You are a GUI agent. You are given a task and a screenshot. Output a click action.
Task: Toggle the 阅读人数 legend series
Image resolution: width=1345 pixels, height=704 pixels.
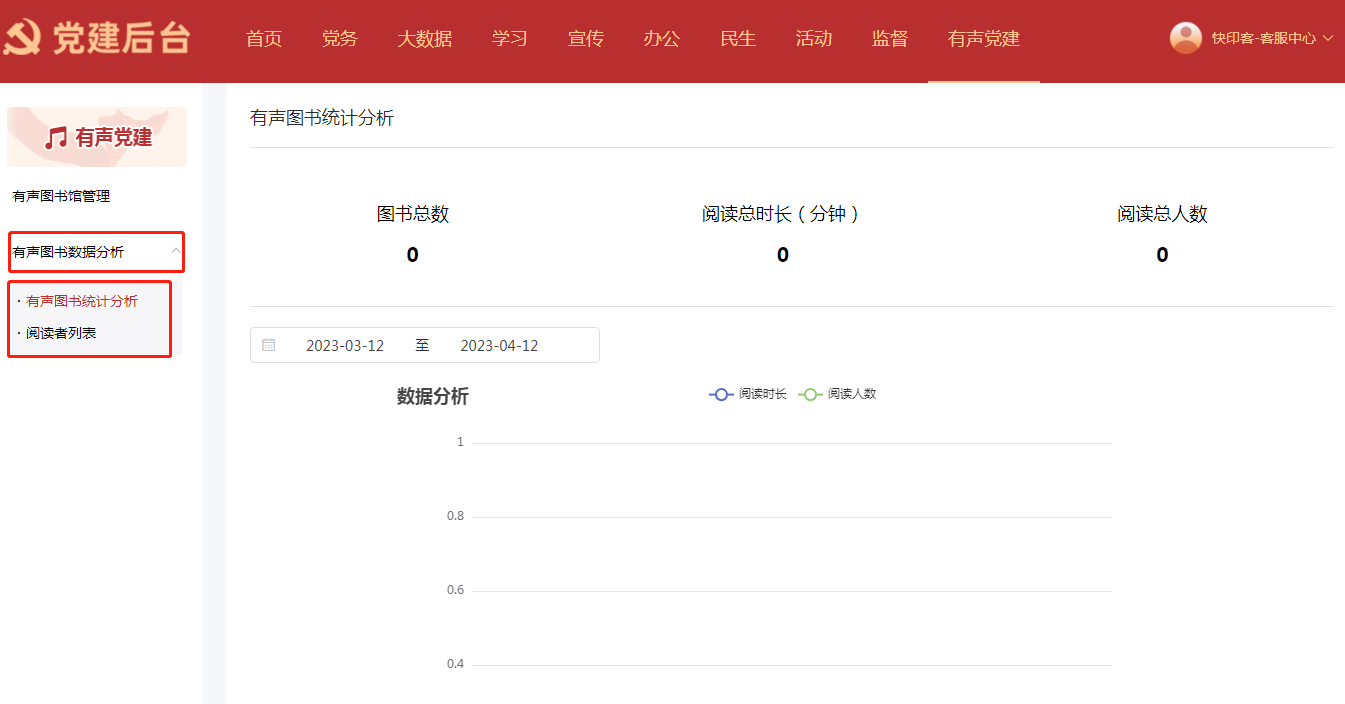point(837,394)
